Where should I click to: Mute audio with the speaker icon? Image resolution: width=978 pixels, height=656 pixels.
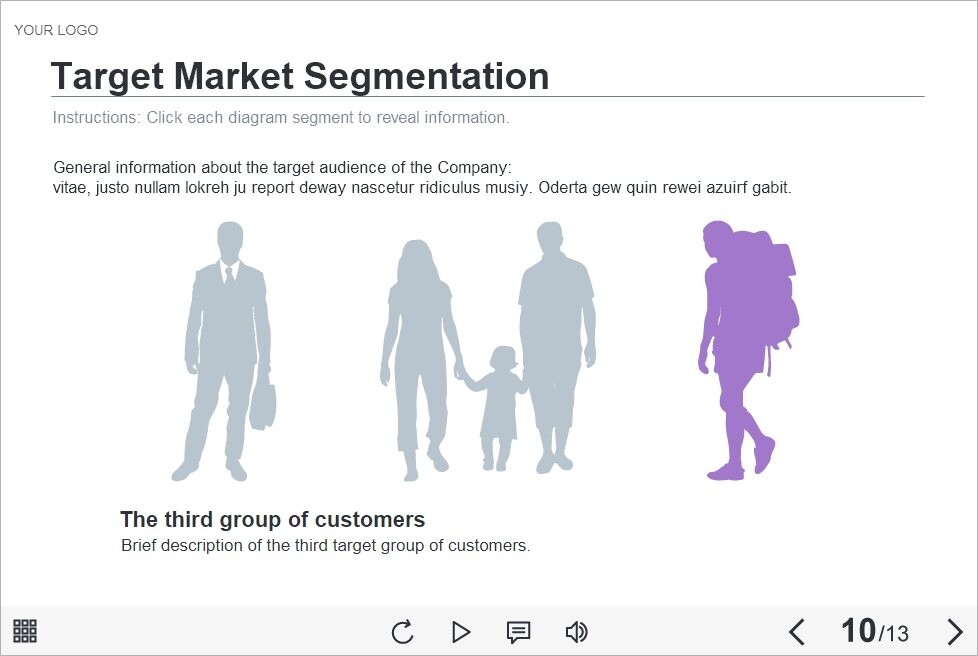point(576,632)
